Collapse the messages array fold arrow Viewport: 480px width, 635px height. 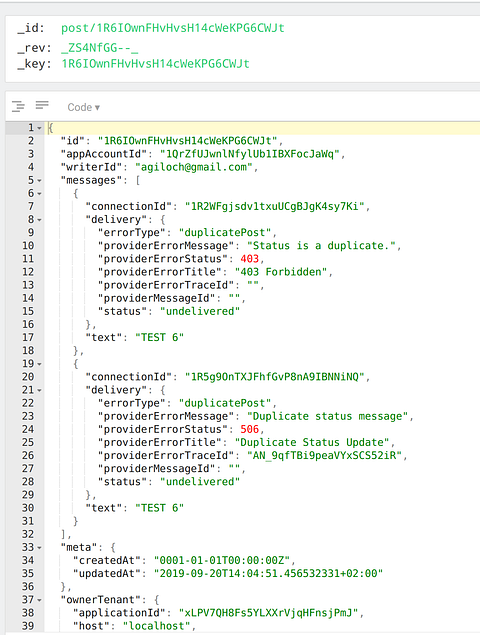[40, 181]
